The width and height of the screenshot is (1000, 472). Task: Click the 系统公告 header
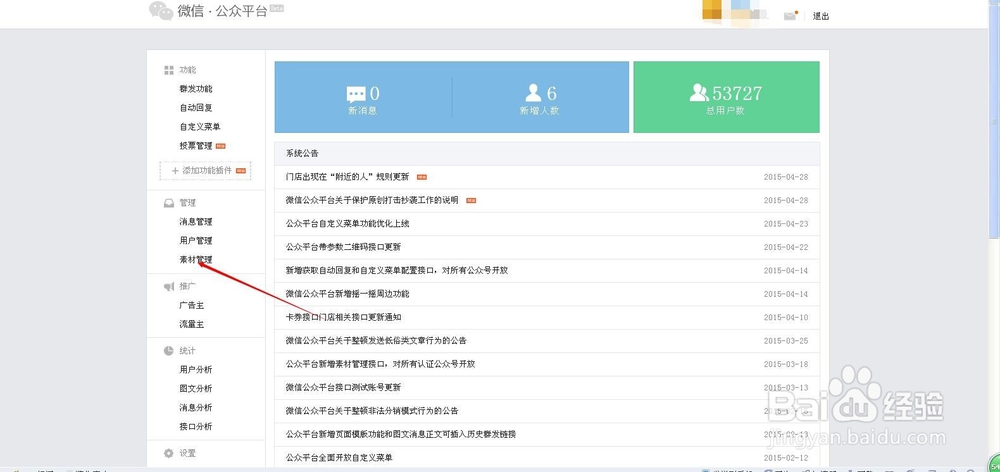pyautogui.click(x=302, y=154)
